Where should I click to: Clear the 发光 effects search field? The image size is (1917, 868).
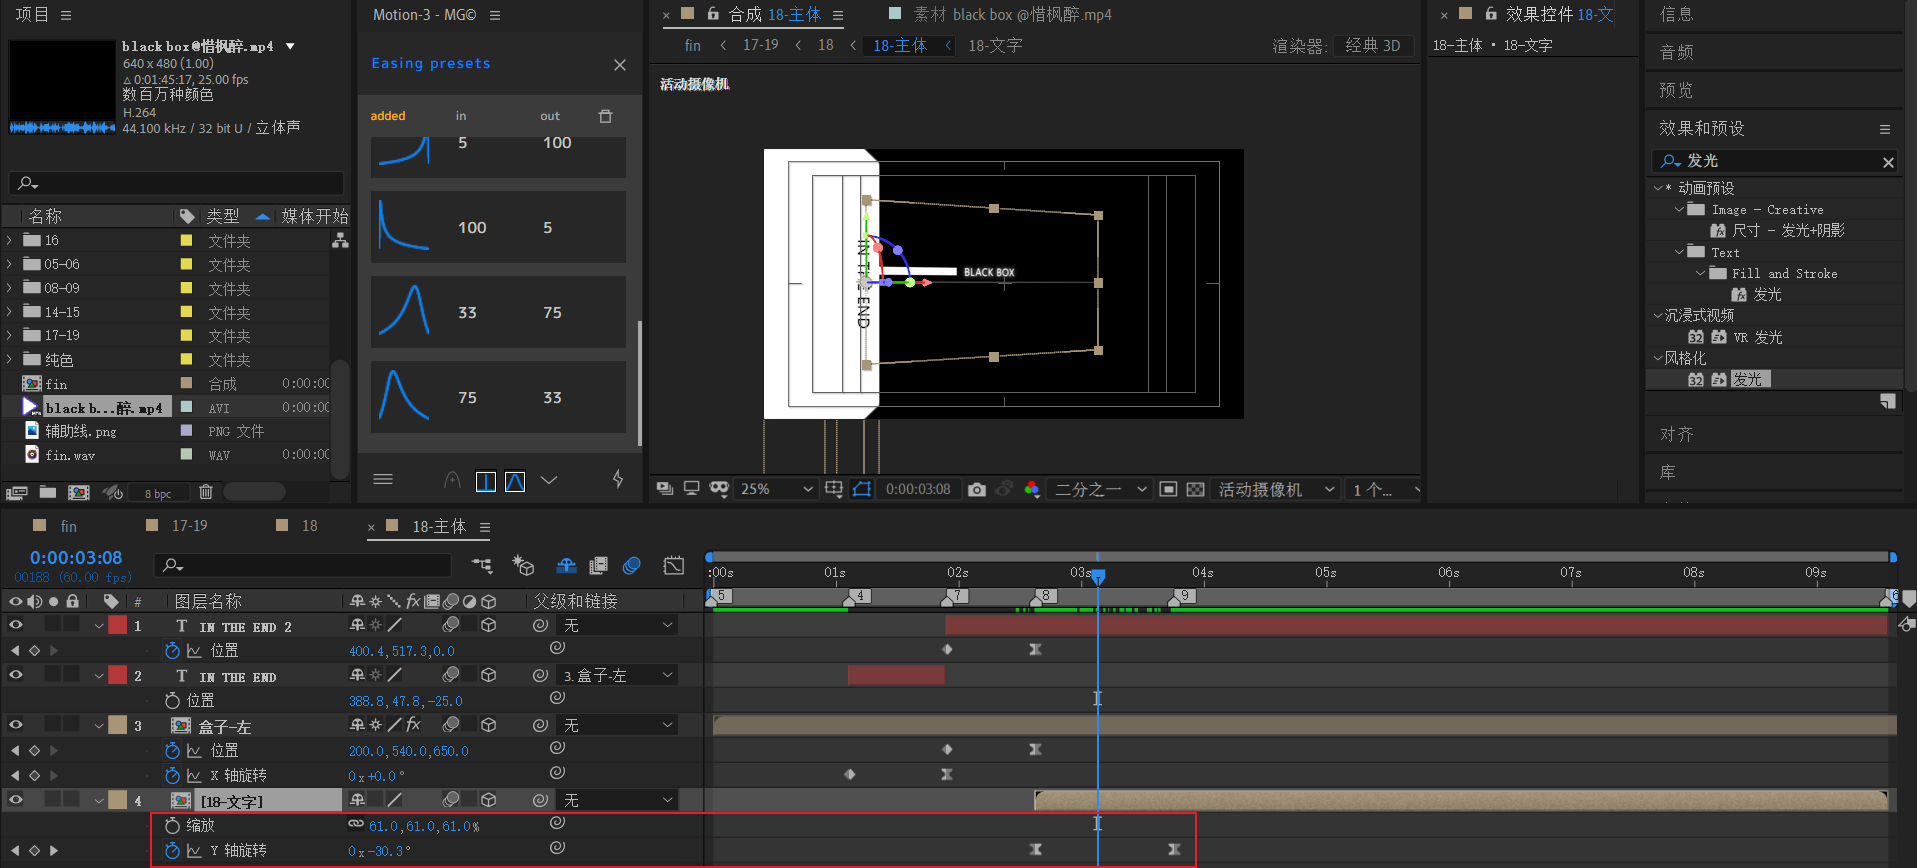tap(1888, 162)
